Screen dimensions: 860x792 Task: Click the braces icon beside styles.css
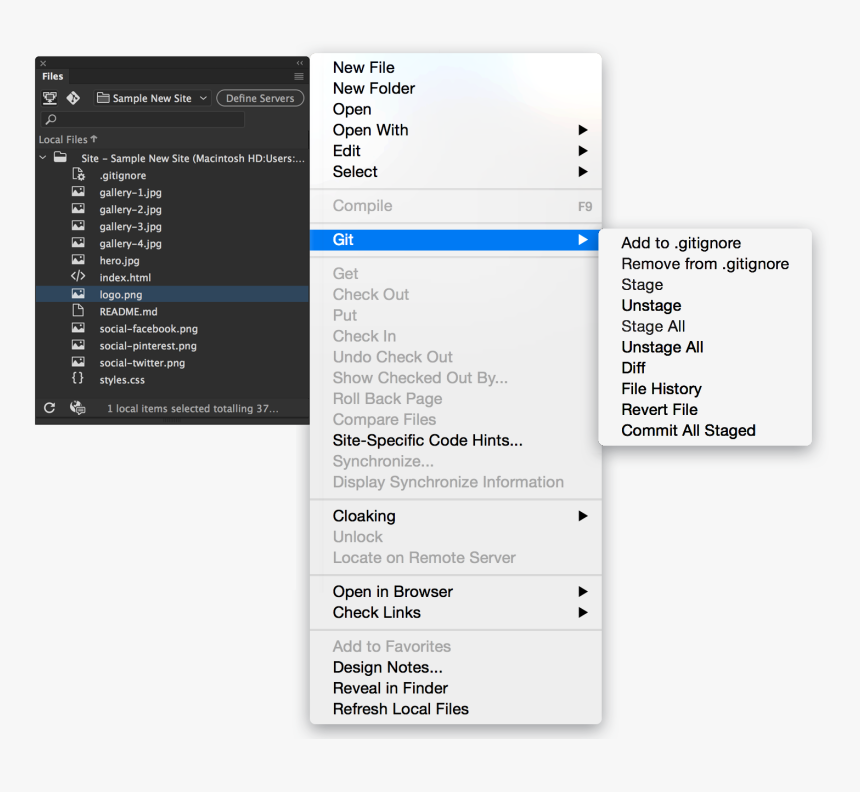[x=78, y=379]
